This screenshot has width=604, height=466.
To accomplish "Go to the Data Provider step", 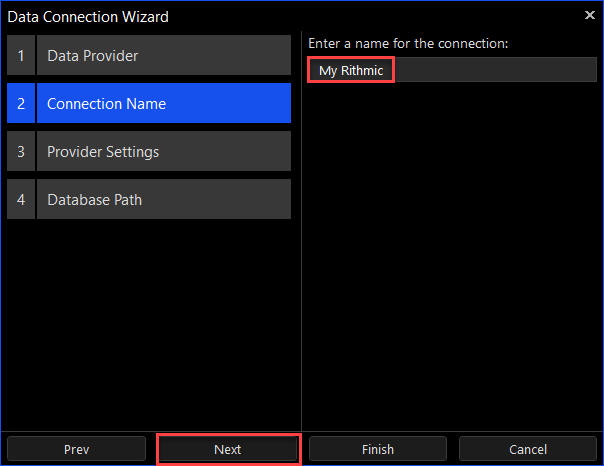I will 164,55.
